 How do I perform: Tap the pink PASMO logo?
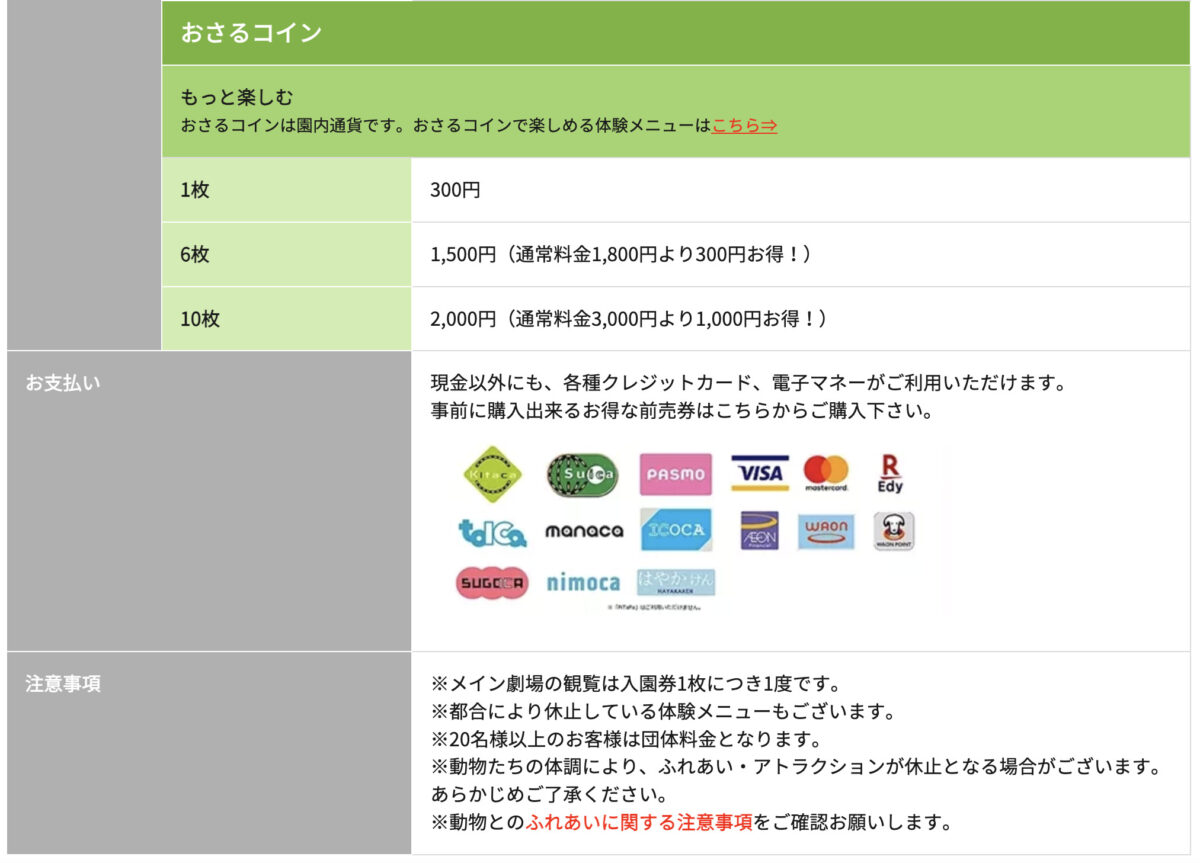675,475
